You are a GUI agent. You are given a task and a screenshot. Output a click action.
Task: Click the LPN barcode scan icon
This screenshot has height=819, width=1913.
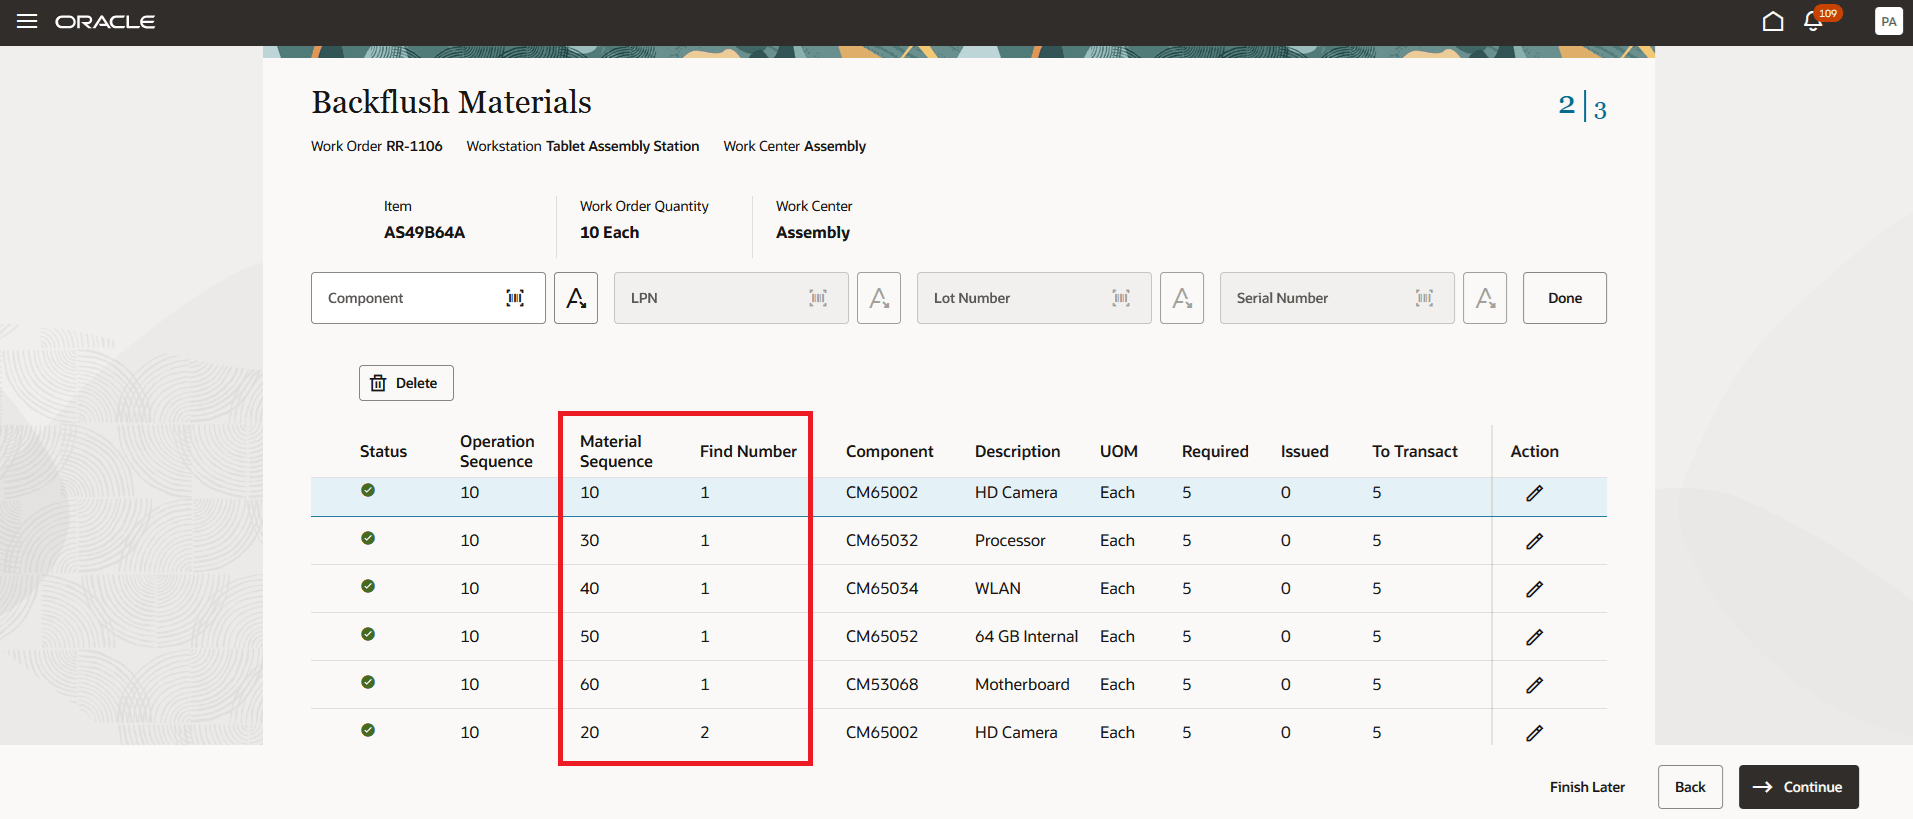(818, 298)
